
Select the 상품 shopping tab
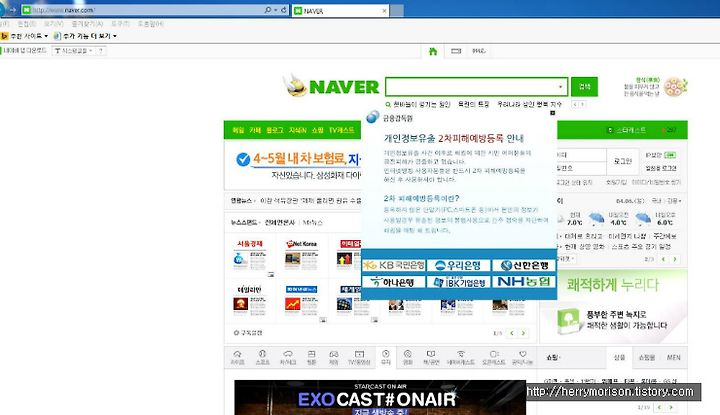click(x=619, y=358)
